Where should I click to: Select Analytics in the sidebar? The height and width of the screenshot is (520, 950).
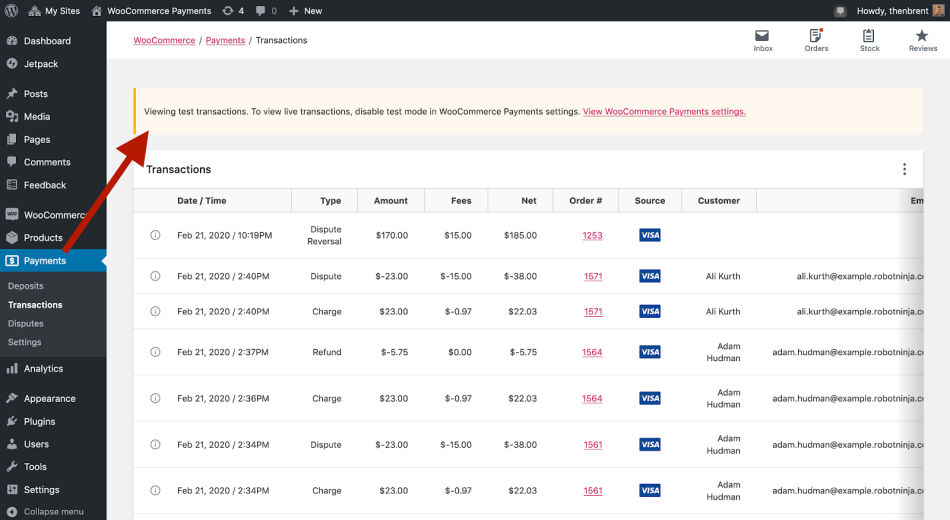[43, 369]
